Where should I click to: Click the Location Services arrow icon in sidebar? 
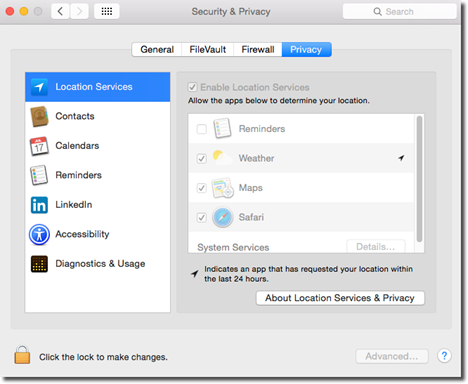(x=39, y=87)
